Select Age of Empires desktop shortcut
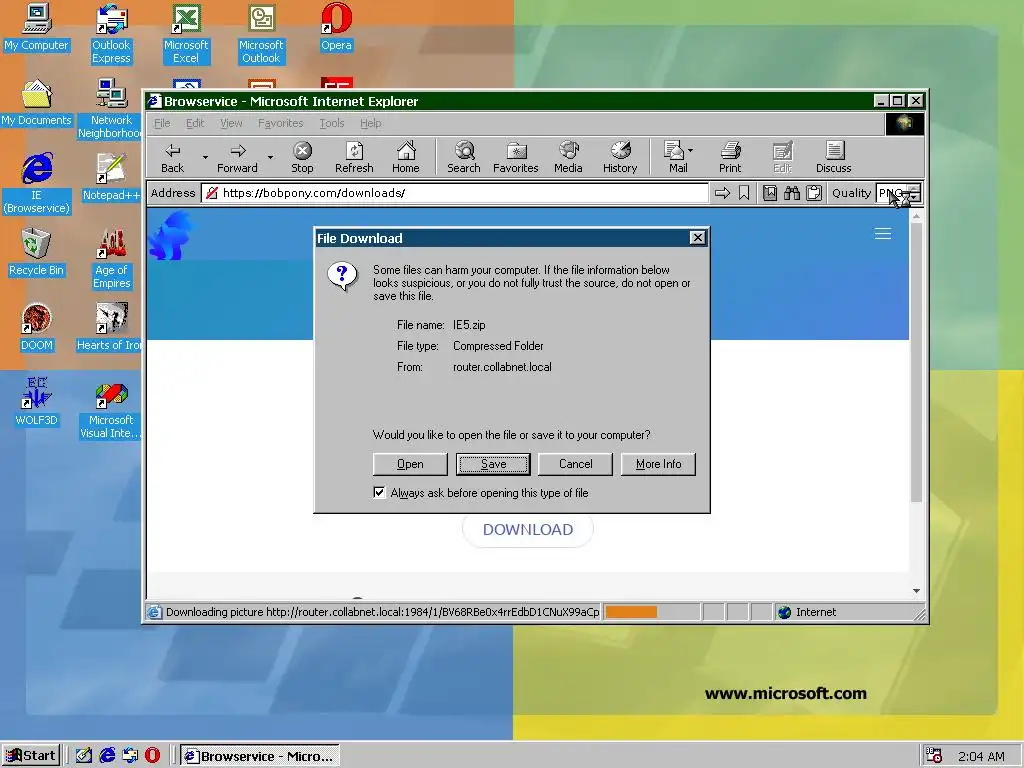 tap(111, 259)
